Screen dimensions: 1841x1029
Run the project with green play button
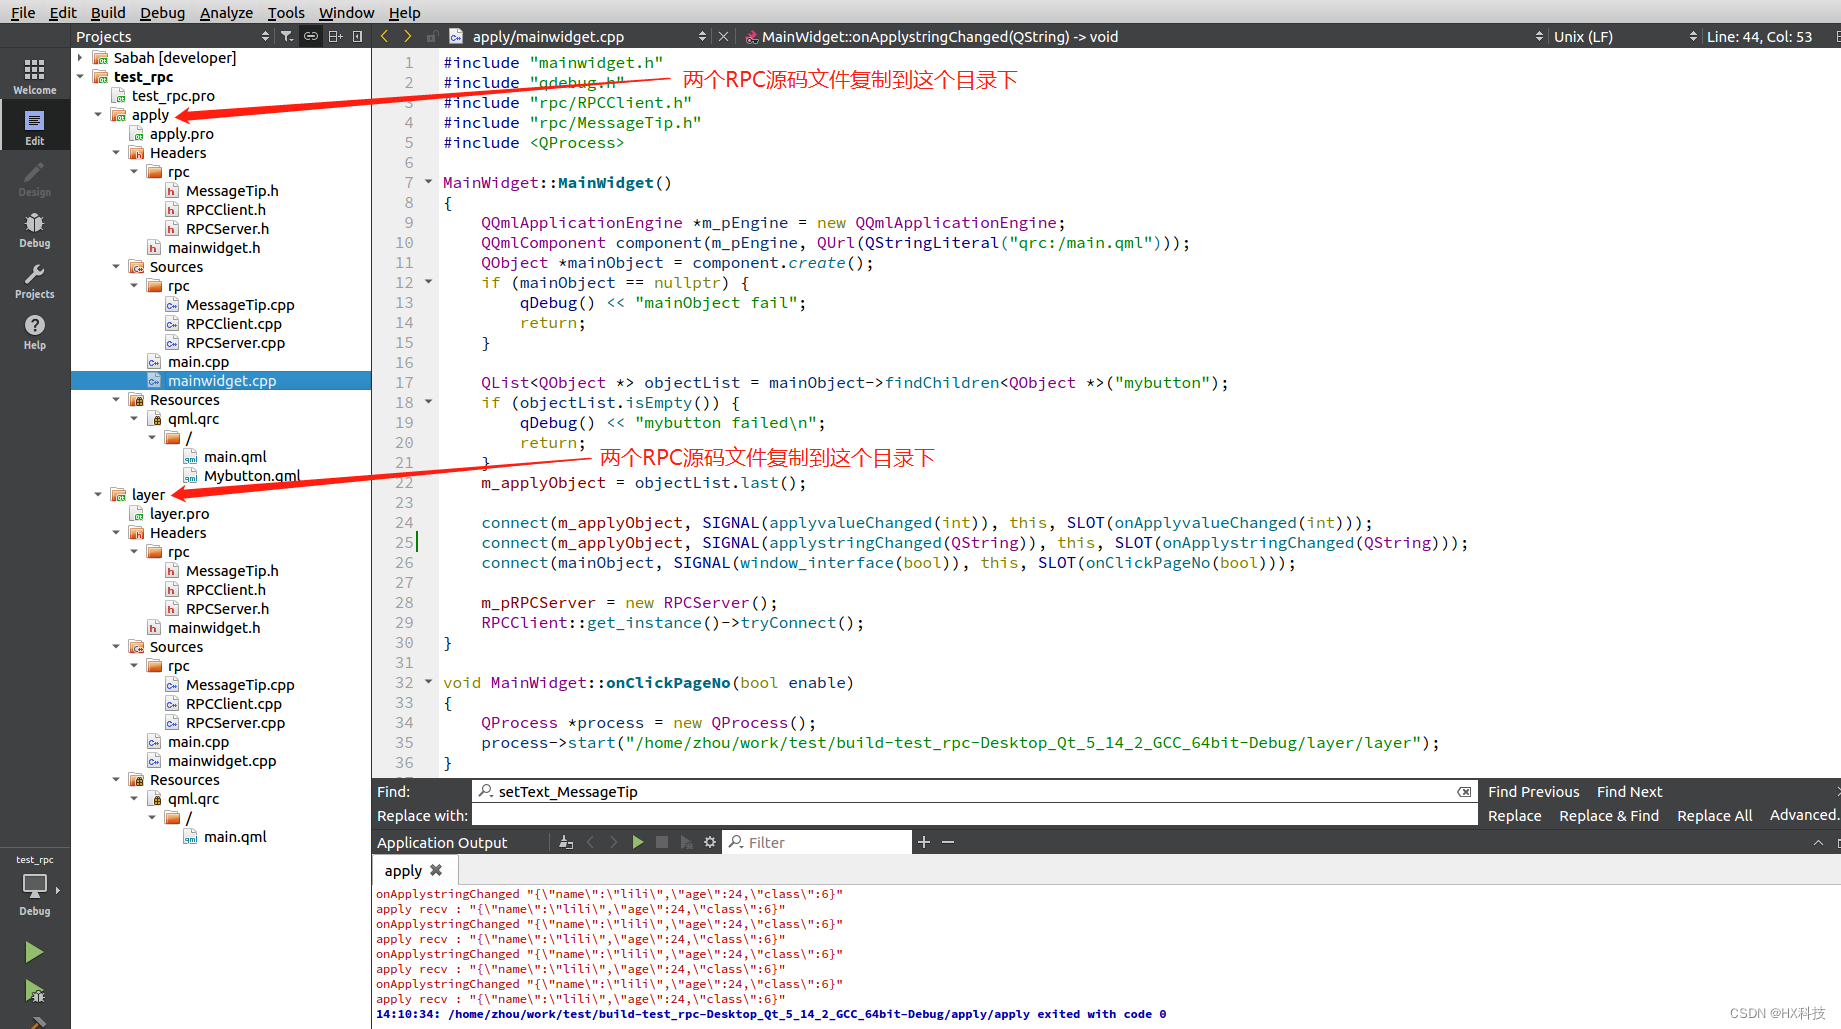click(34, 952)
